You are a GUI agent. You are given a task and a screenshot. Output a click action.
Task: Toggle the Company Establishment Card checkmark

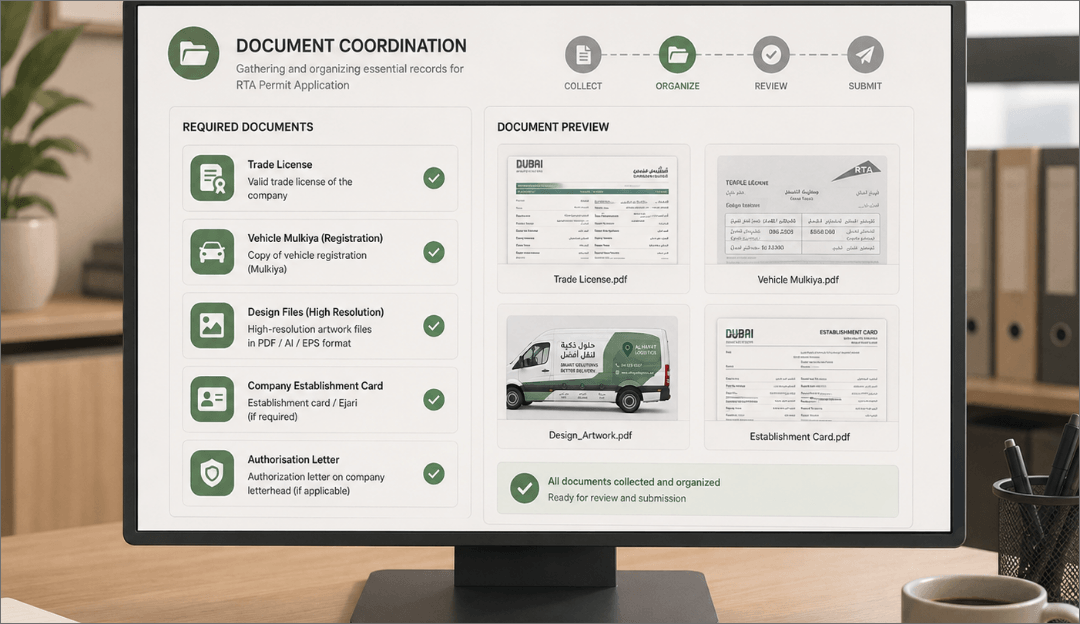pos(434,399)
